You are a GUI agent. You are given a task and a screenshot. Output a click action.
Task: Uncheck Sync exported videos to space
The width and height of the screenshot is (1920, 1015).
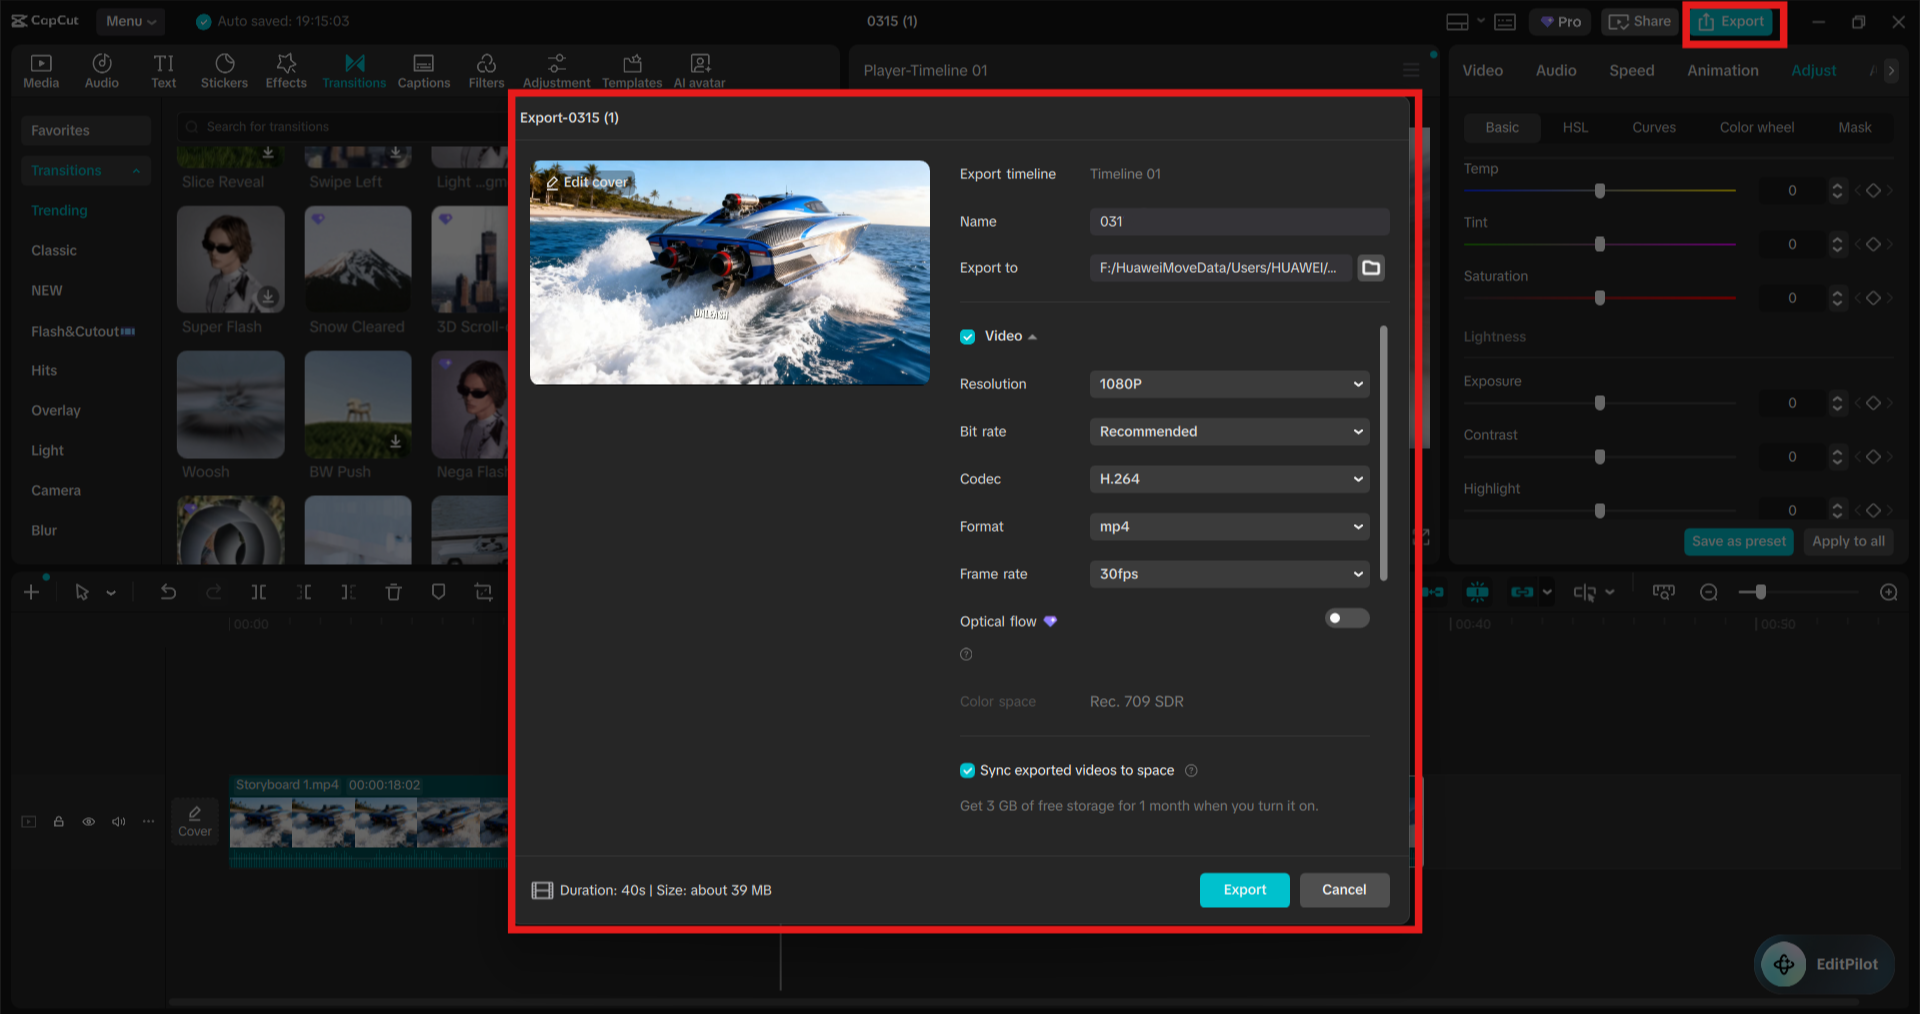[x=968, y=771]
